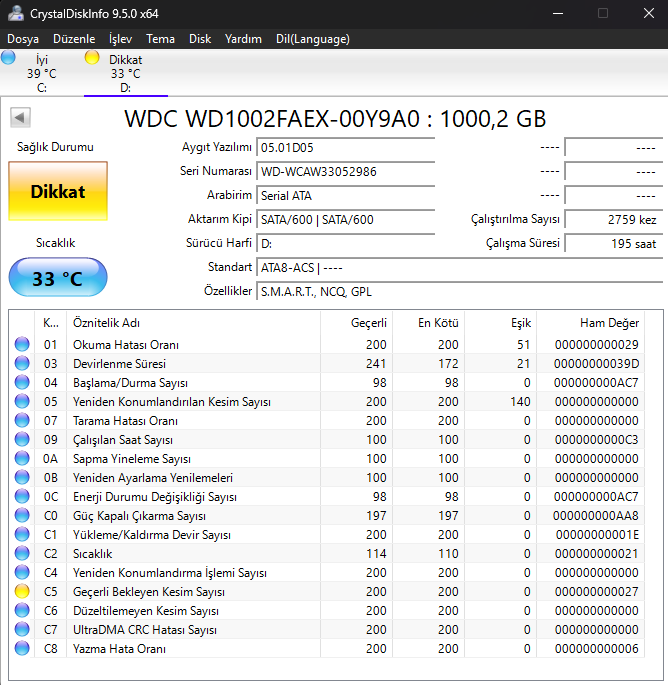Screen dimensions: 668x685
Task: Click current value 114 in Sıcaklık row
Action: pos(376,554)
